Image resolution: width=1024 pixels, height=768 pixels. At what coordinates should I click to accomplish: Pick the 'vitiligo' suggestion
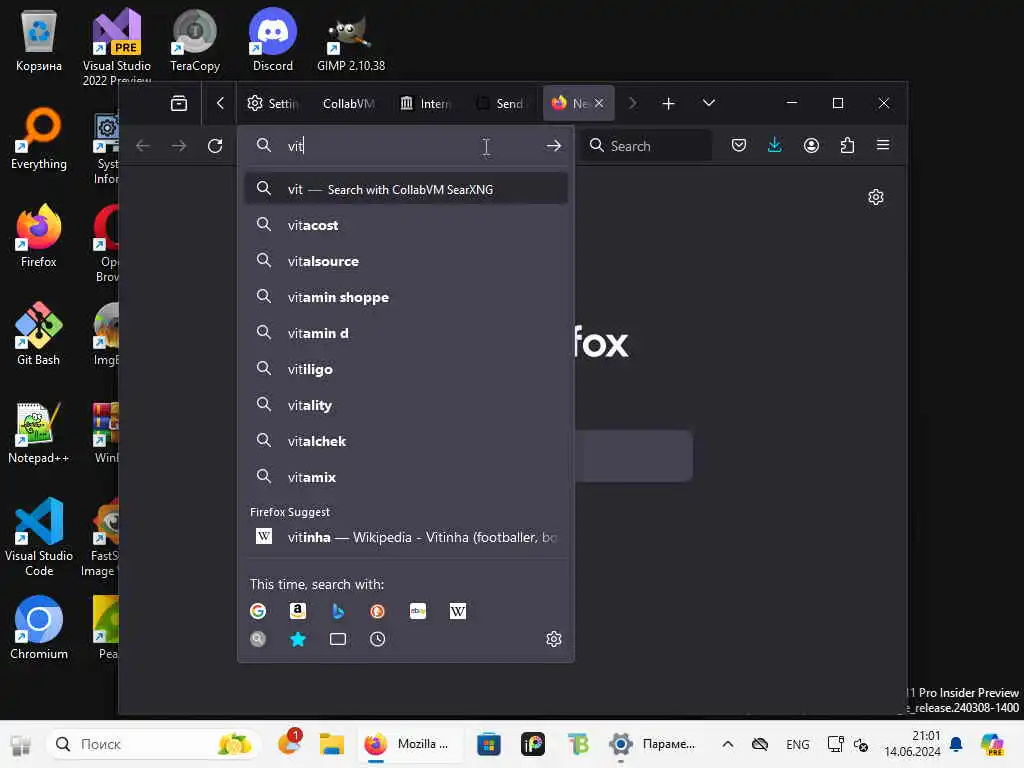tap(406, 368)
